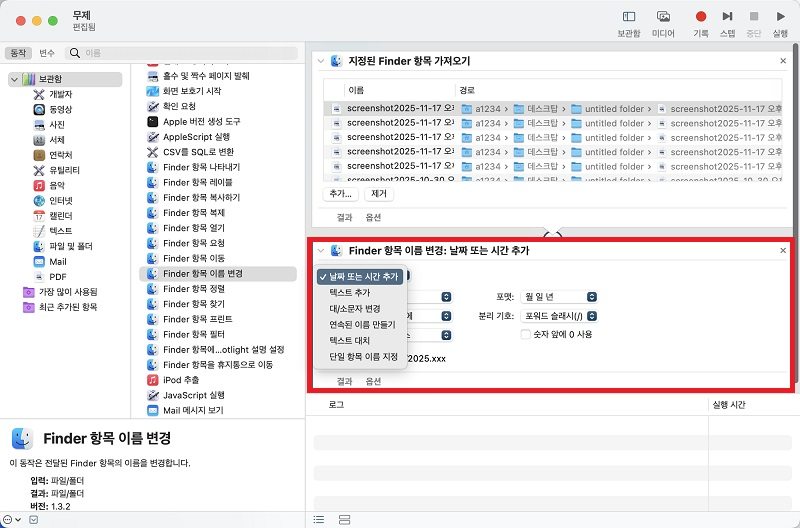Show the log list view icon

pos(319,520)
